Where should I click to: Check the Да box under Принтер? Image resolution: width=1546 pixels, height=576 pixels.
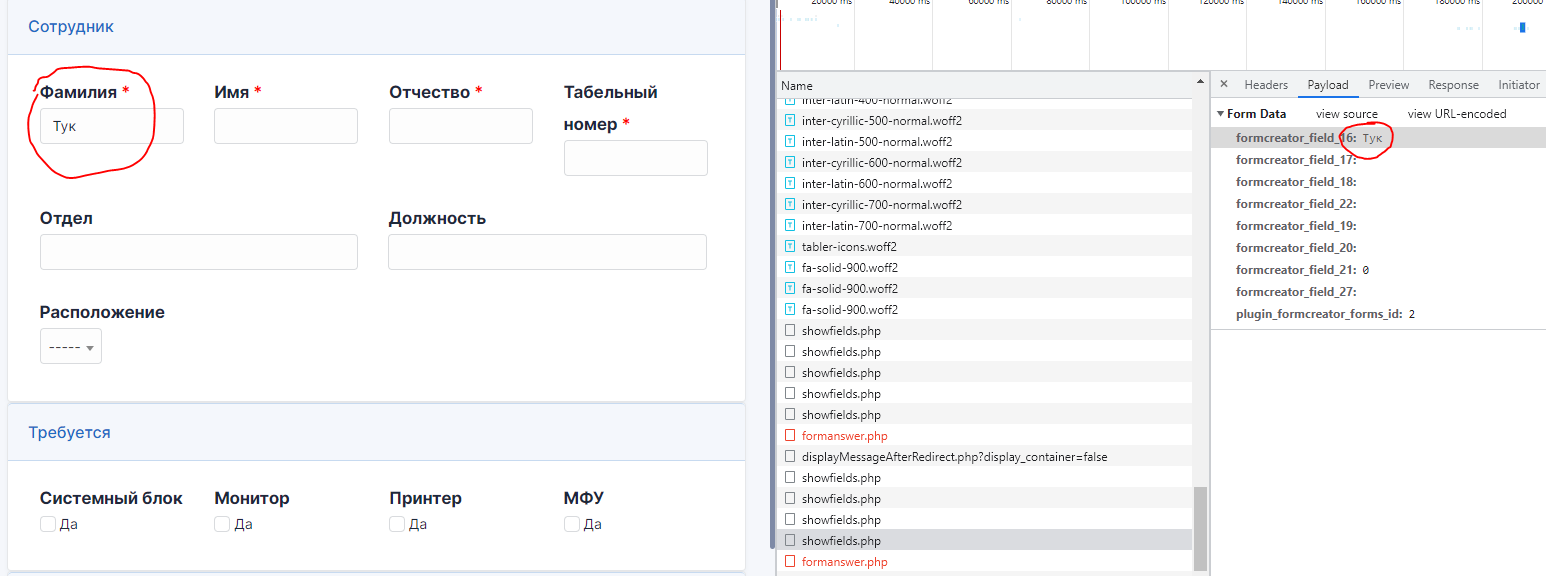[396, 523]
